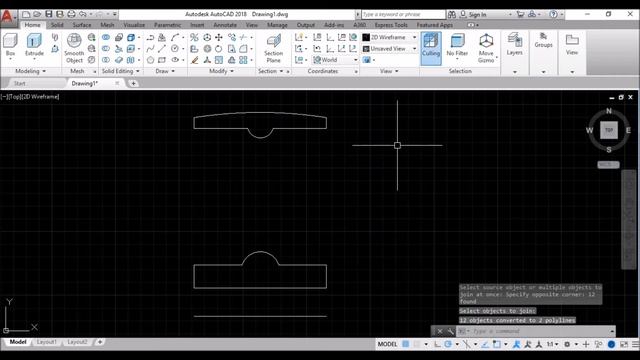640x360 pixels.
Task: Click the Plot (print) icon
Action: point(71,14)
